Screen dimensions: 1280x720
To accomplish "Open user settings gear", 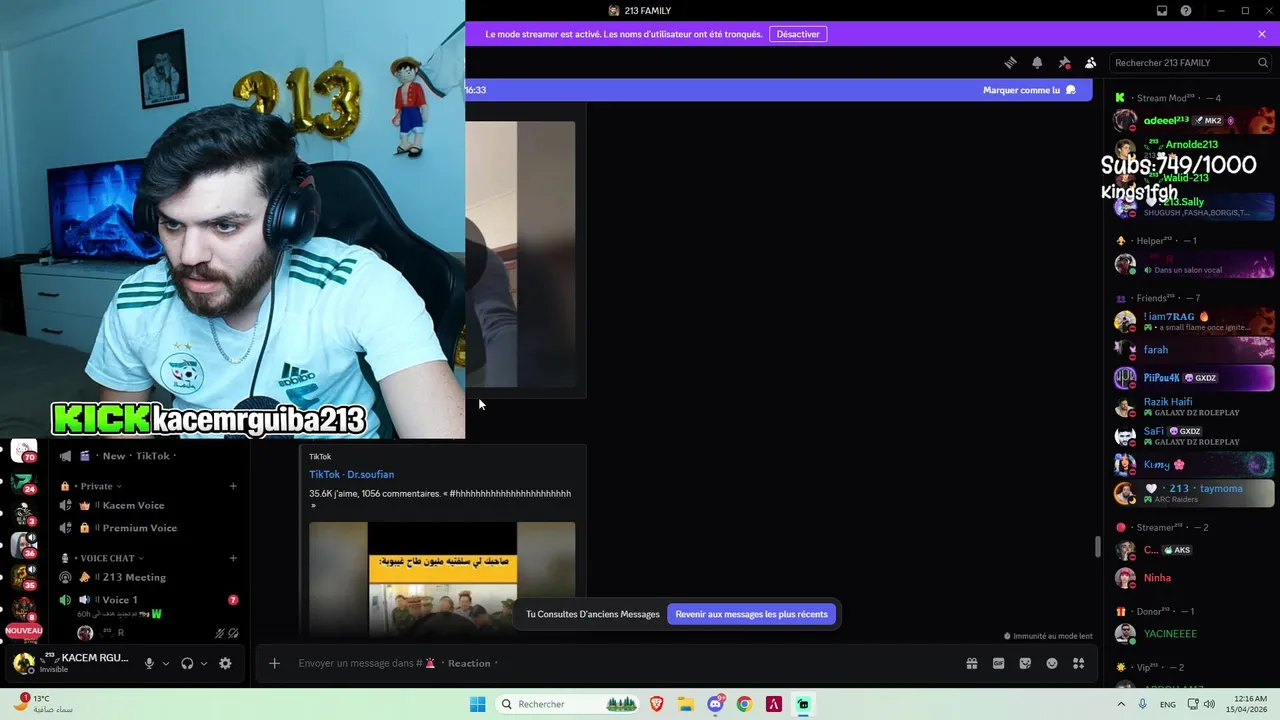I will click(225, 663).
